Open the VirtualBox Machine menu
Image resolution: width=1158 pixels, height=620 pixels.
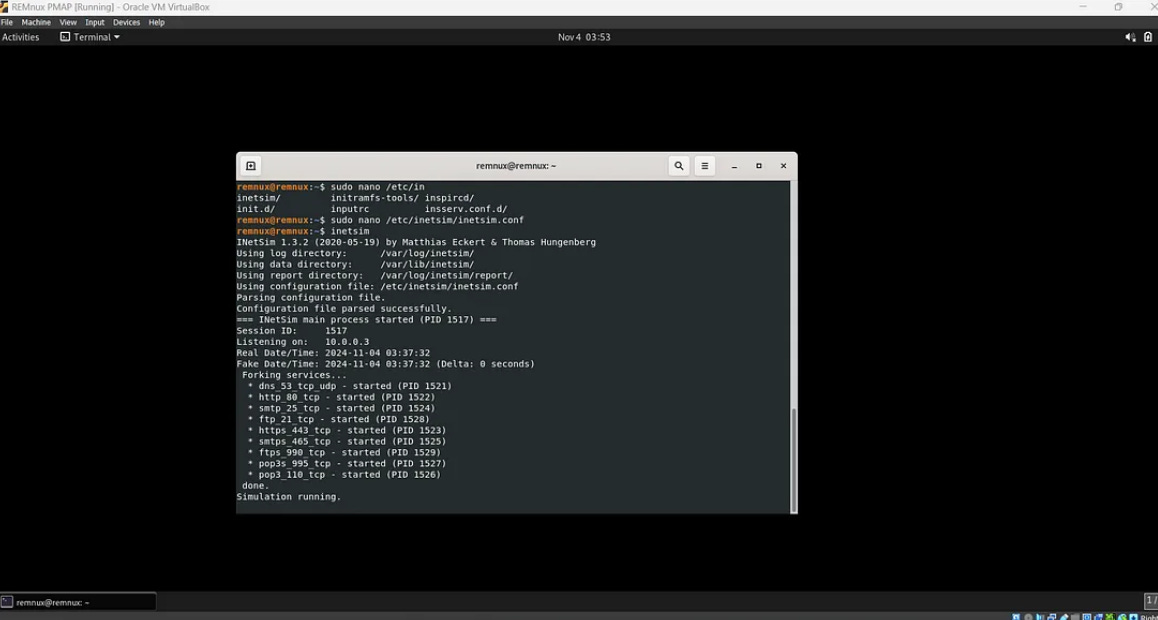point(36,22)
